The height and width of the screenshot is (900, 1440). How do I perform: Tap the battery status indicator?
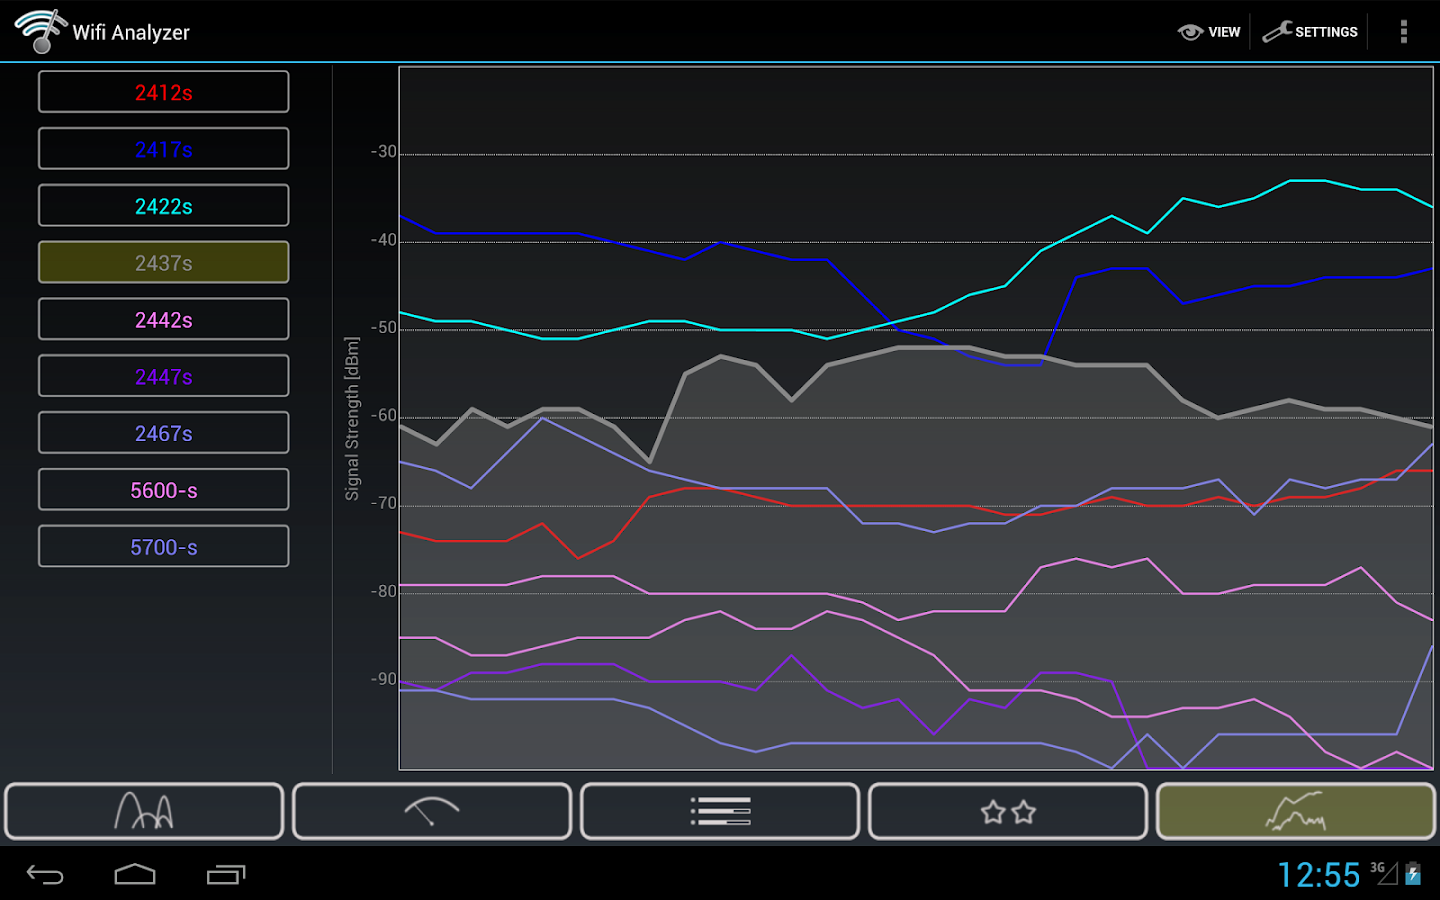coord(1412,872)
